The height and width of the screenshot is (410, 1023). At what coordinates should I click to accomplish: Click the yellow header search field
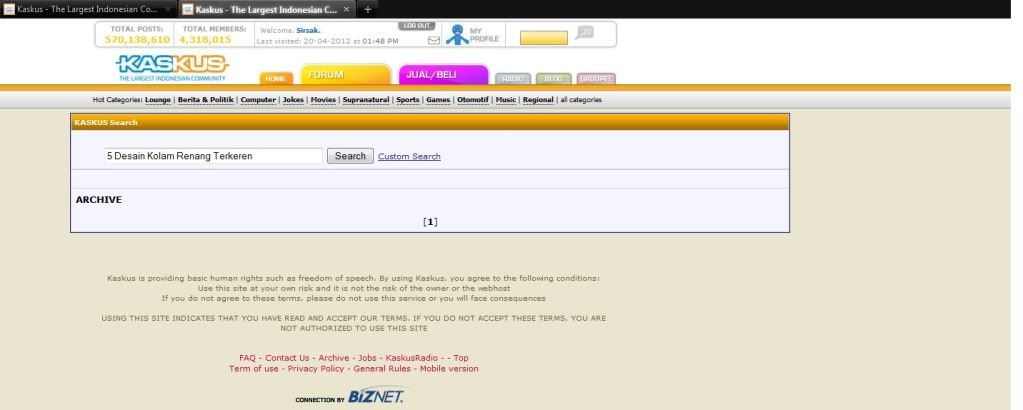click(x=543, y=38)
